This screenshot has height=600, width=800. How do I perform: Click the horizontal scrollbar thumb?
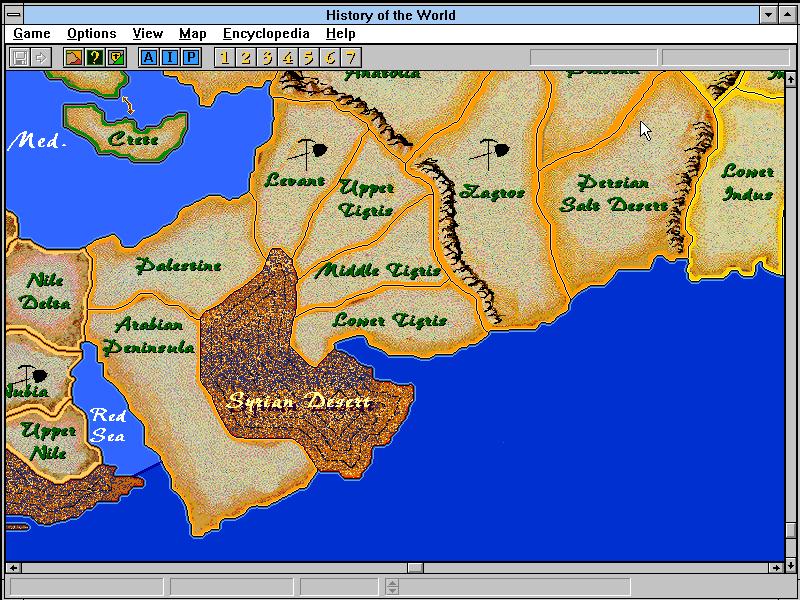click(x=415, y=567)
